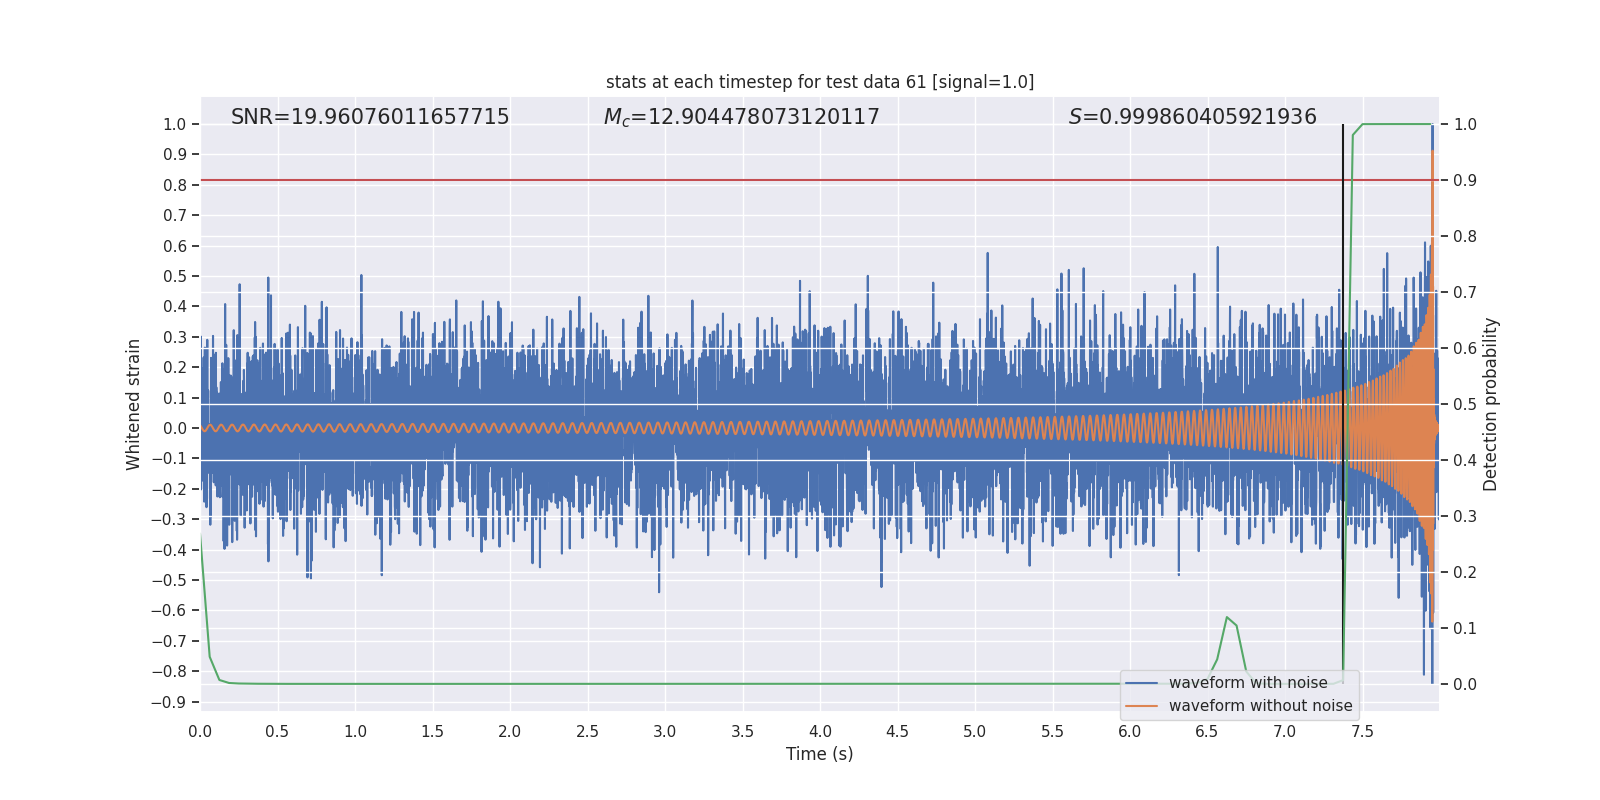This screenshot has width=1600, height=800.
Task: Click the plot title text
Action: point(819,82)
